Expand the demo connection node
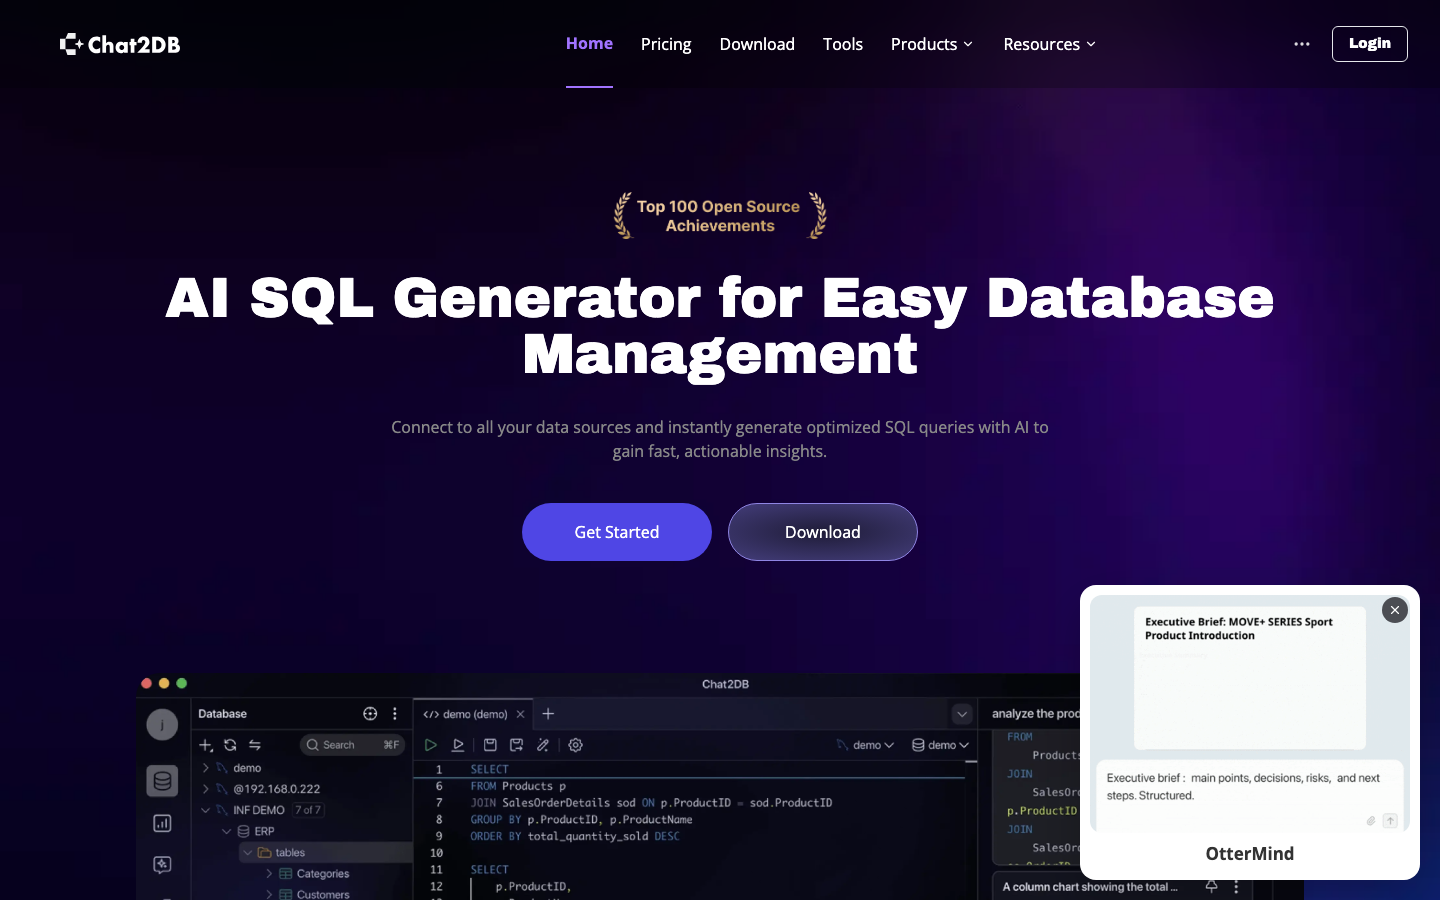Viewport: 1440px width, 900px height. 206,768
